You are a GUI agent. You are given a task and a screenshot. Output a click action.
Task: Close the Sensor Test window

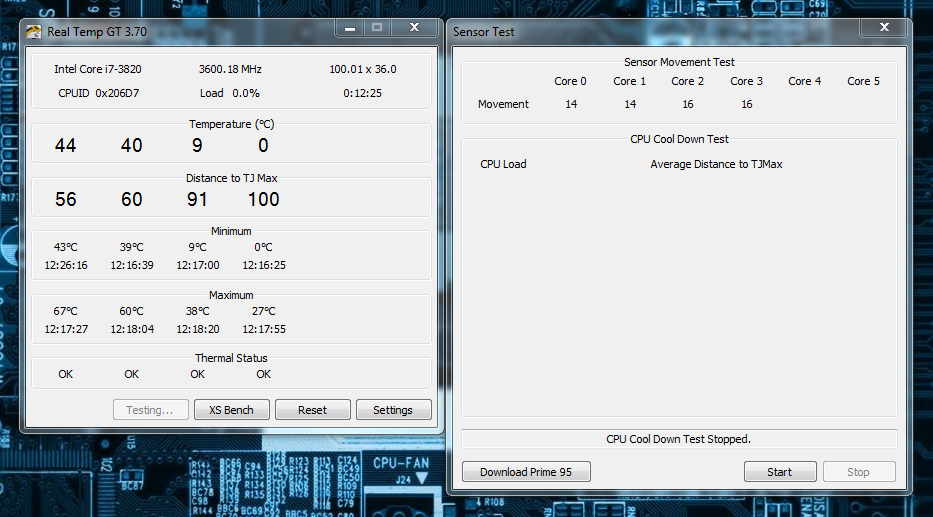884,27
